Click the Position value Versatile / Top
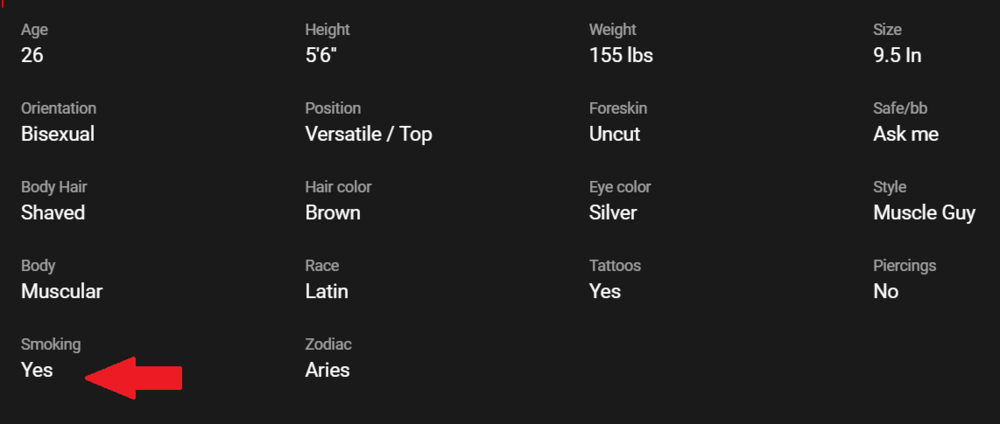The height and width of the screenshot is (424, 1000). click(x=368, y=134)
